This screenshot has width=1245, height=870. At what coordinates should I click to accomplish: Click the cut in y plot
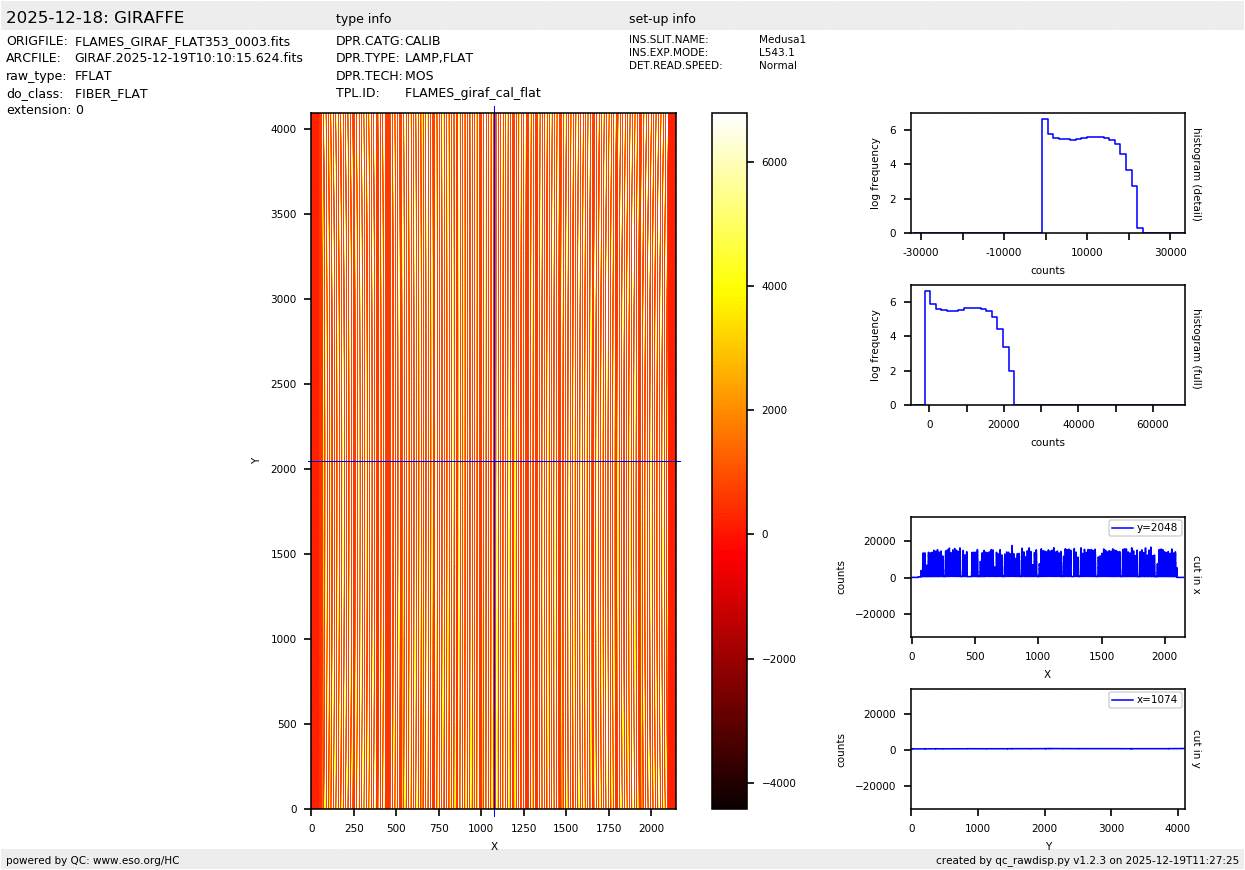click(1047, 749)
